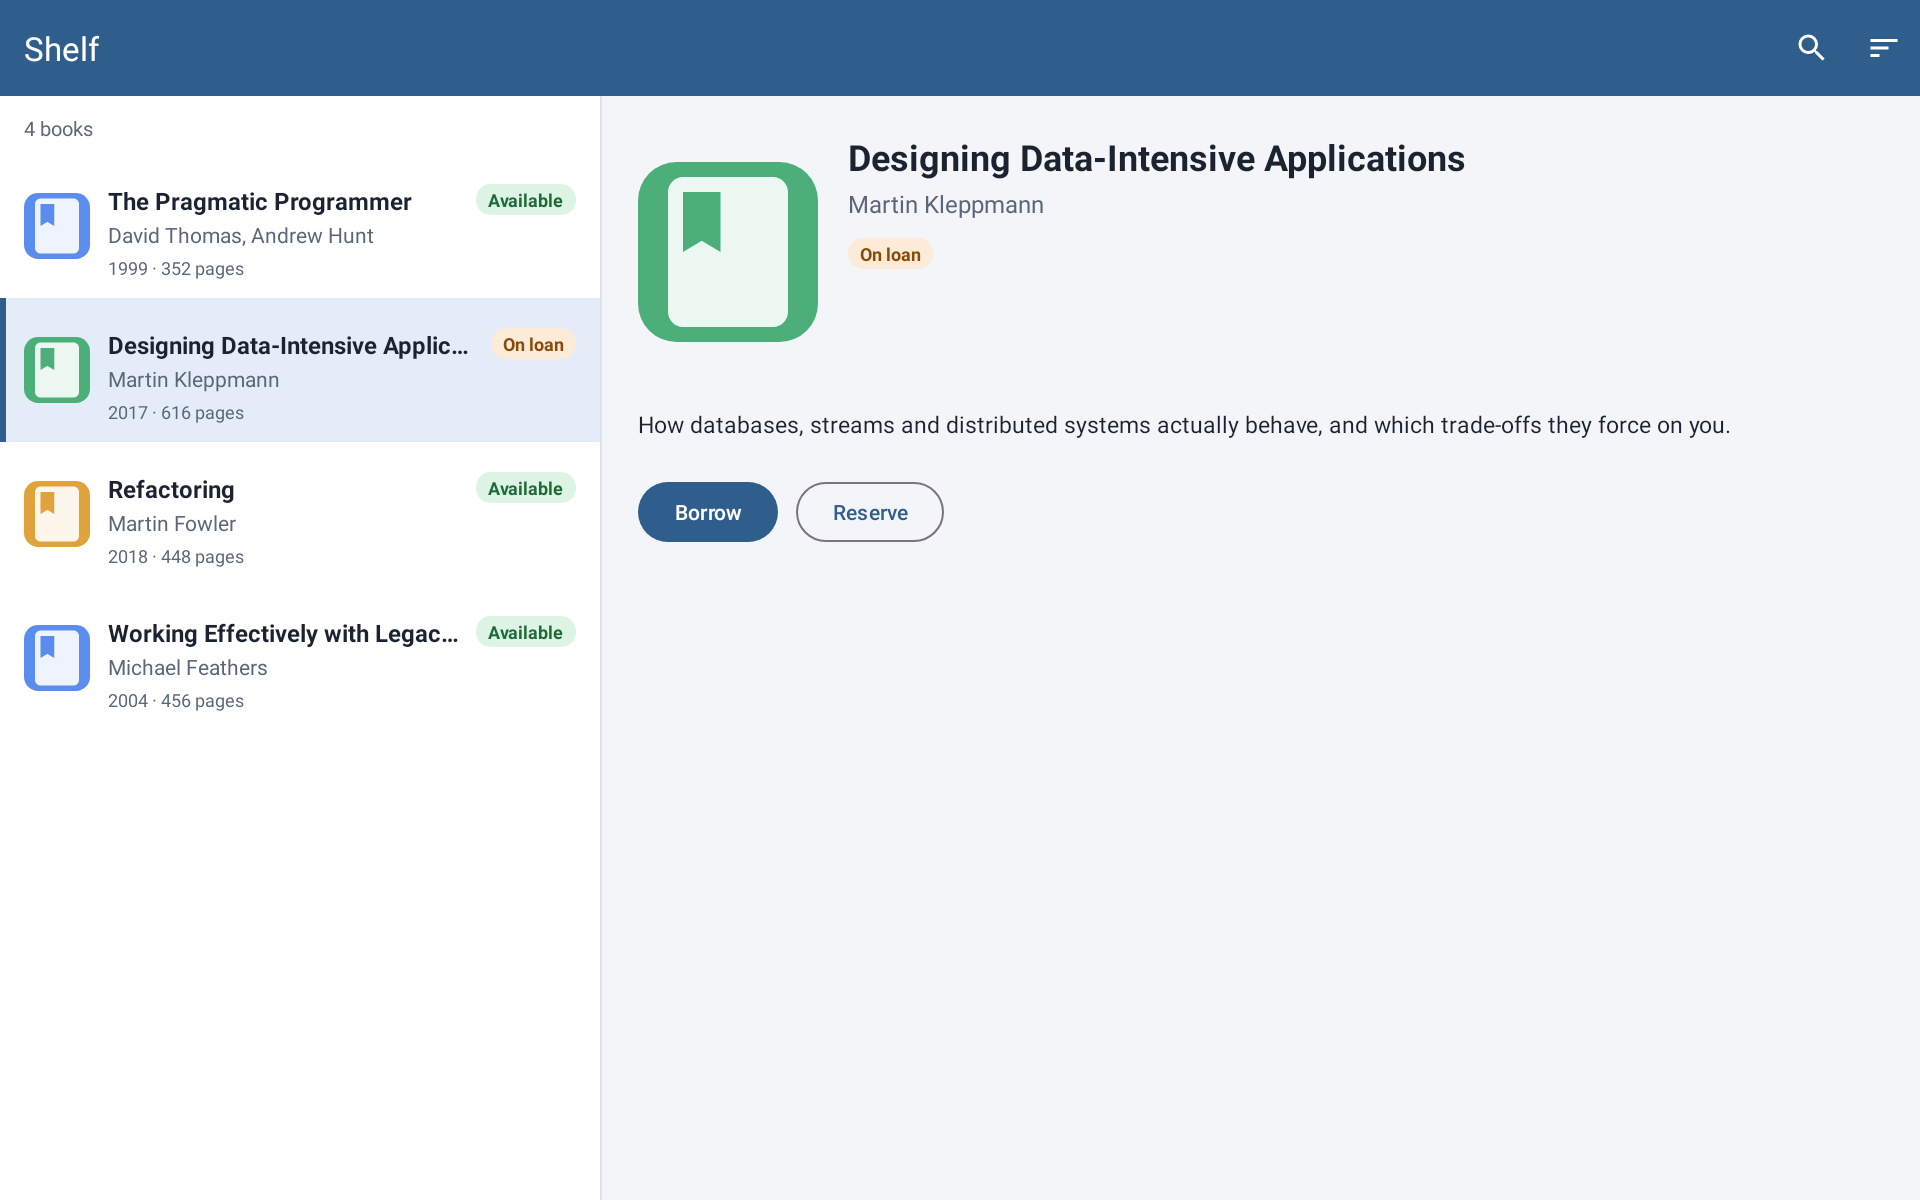Click The Pragmatic Programmer blue book icon
This screenshot has width=1920, height=1200.
(x=57, y=226)
